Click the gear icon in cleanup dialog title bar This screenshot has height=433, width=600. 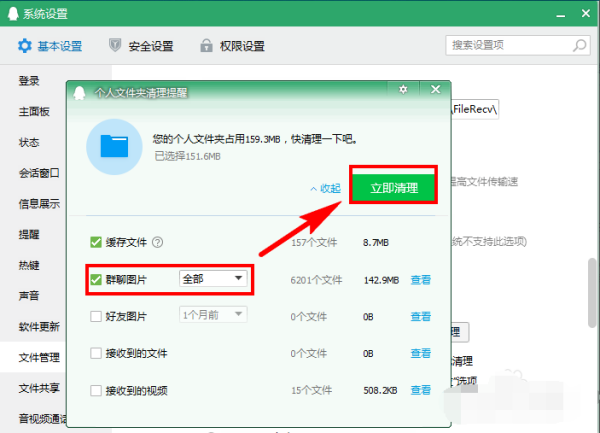403,90
